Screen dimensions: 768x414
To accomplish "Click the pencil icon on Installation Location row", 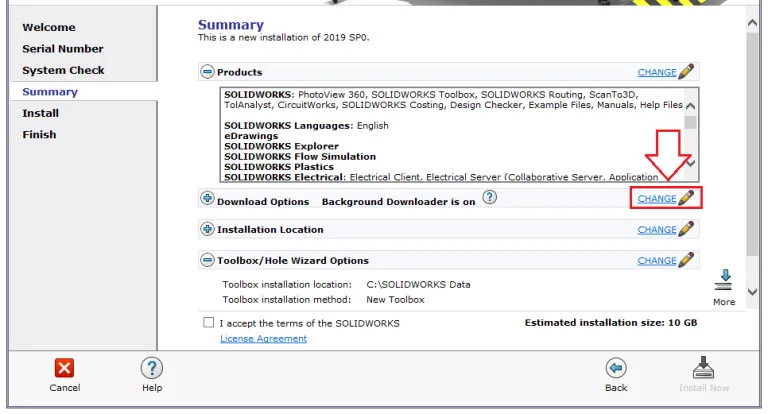I will [686, 229].
